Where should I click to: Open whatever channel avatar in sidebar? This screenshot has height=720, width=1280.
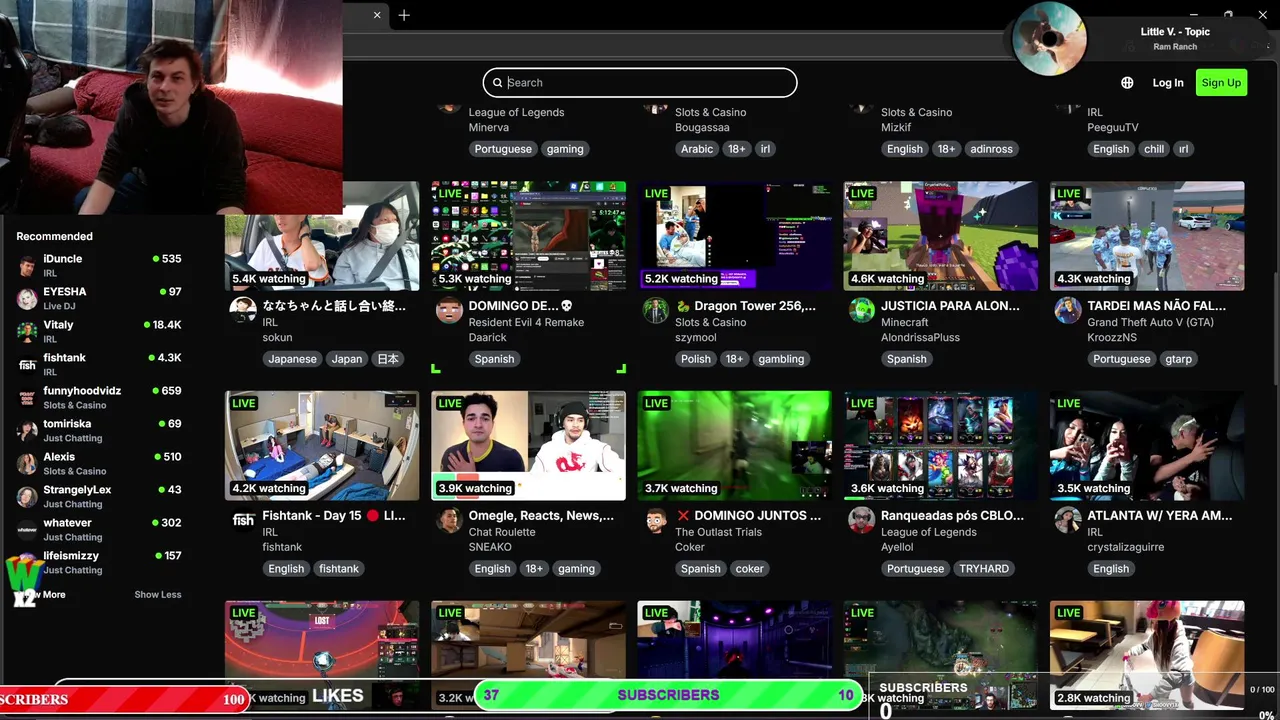click(x=27, y=529)
